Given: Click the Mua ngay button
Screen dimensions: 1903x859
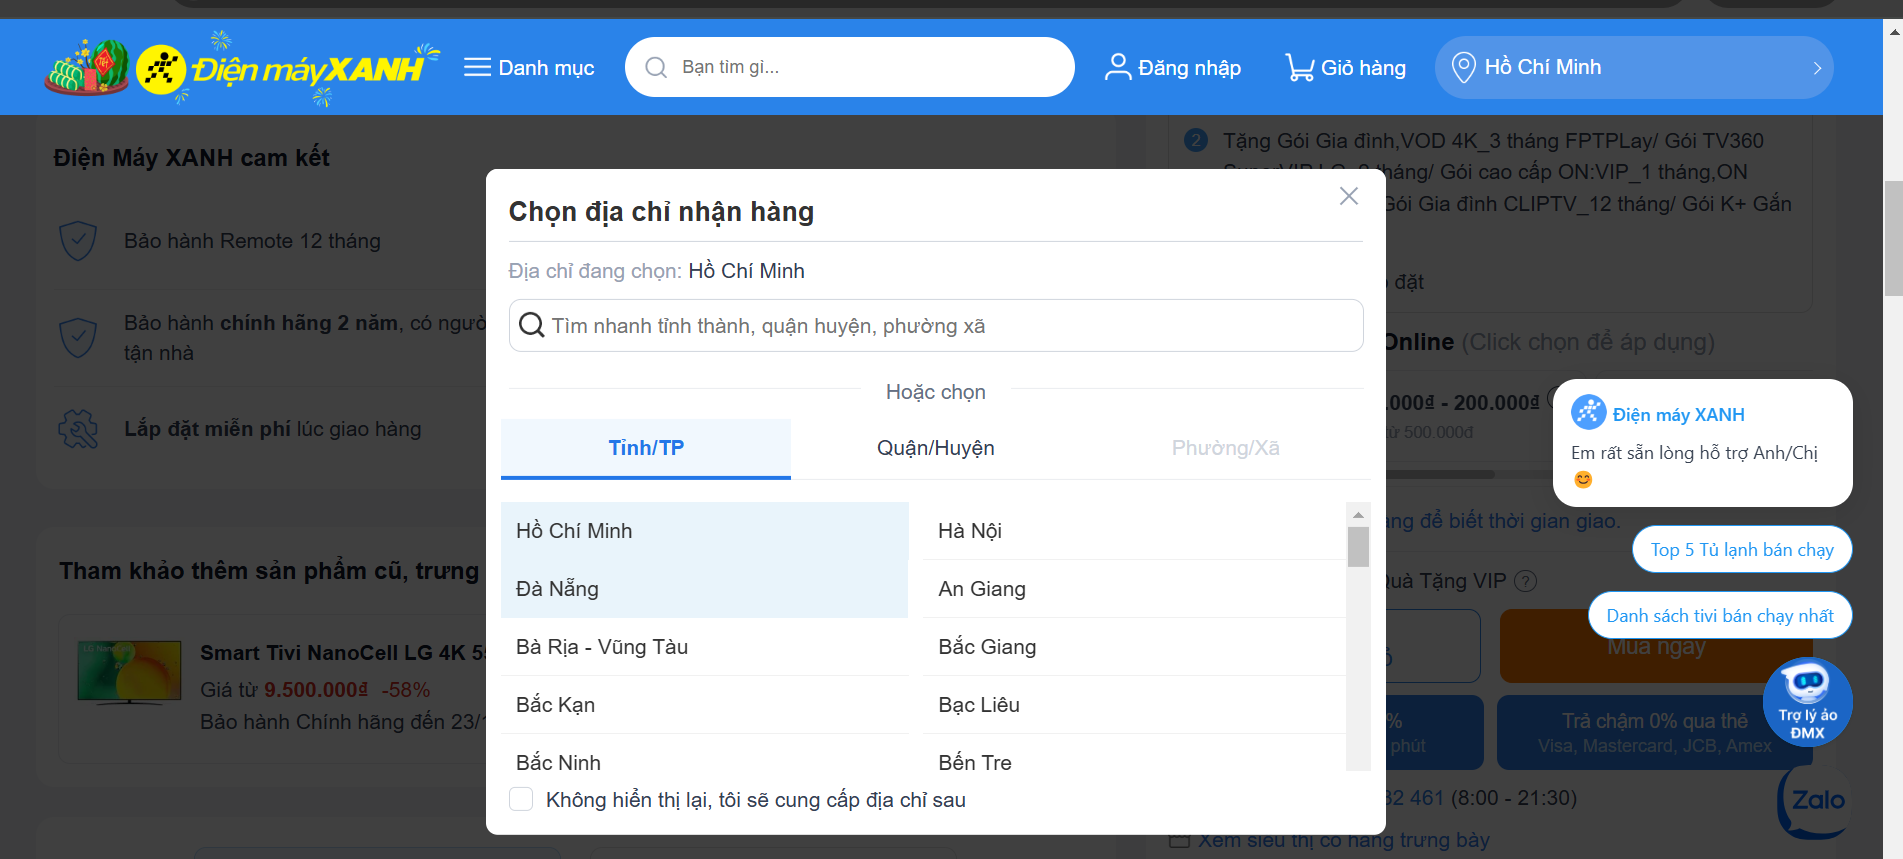Looking at the screenshot, I should click(x=1656, y=647).
